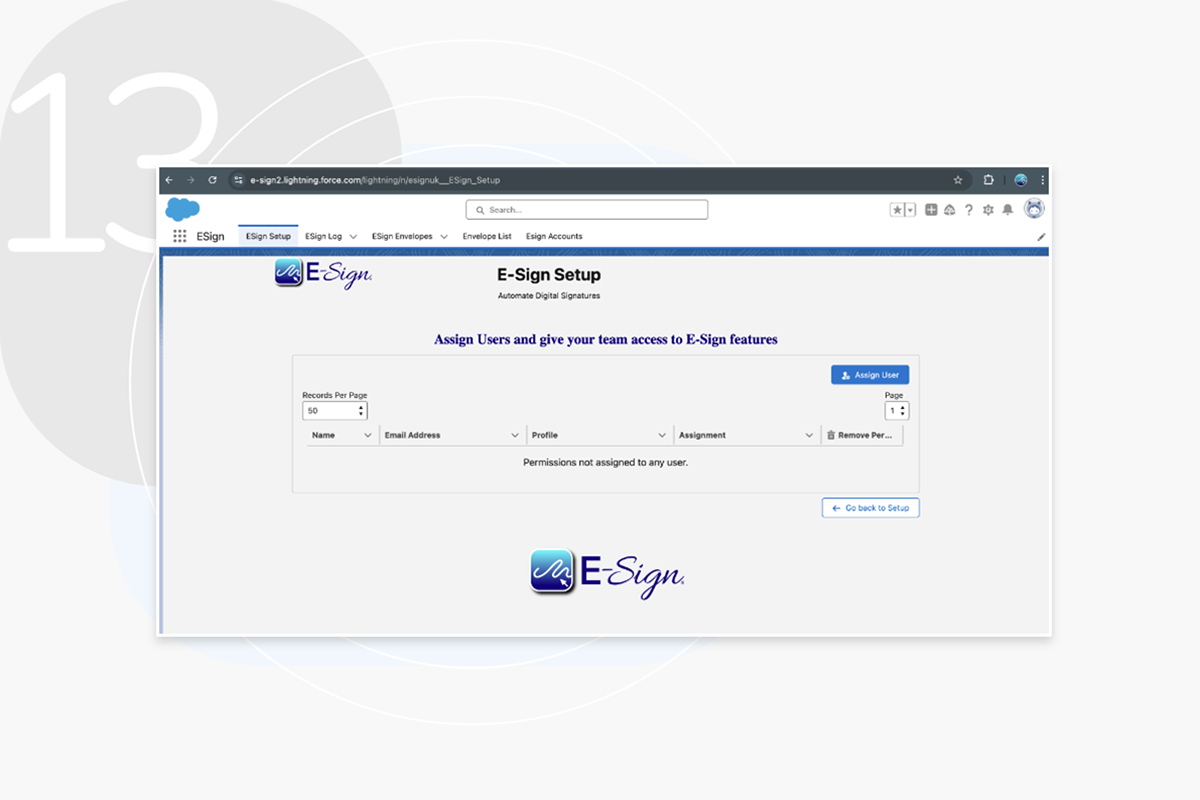Sort by Assignment column header
The width and height of the screenshot is (1200, 800).
pyautogui.click(x=702, y=435)
